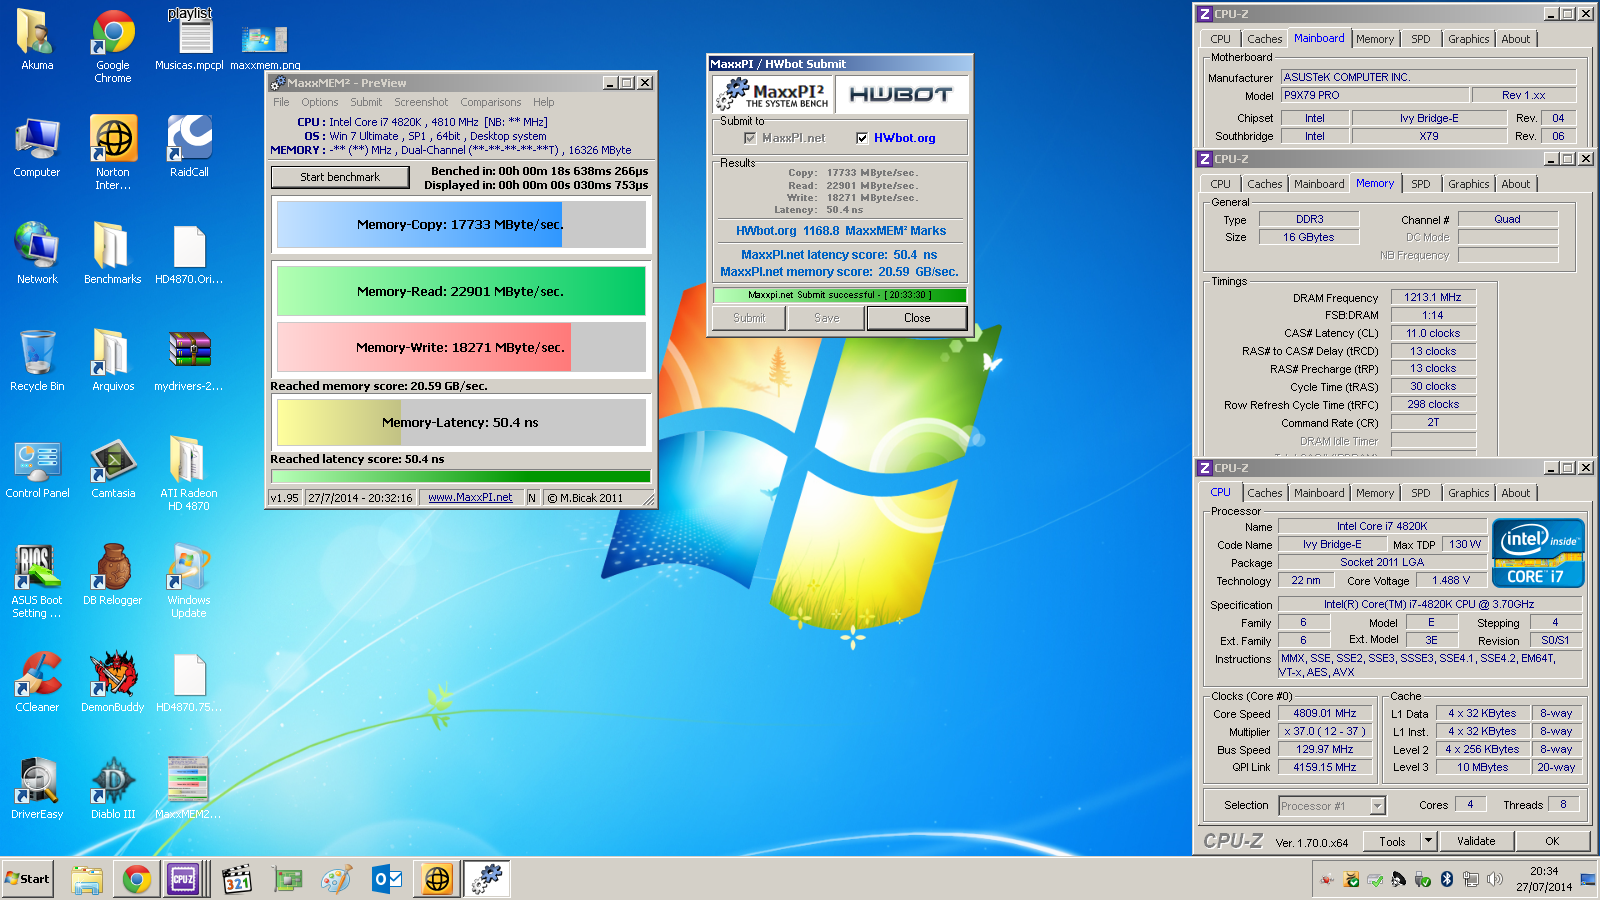Open Options menu in MaxxMEM²
Image resolution: width=1600 pixels, height=900 pixels.
[320, 102]
